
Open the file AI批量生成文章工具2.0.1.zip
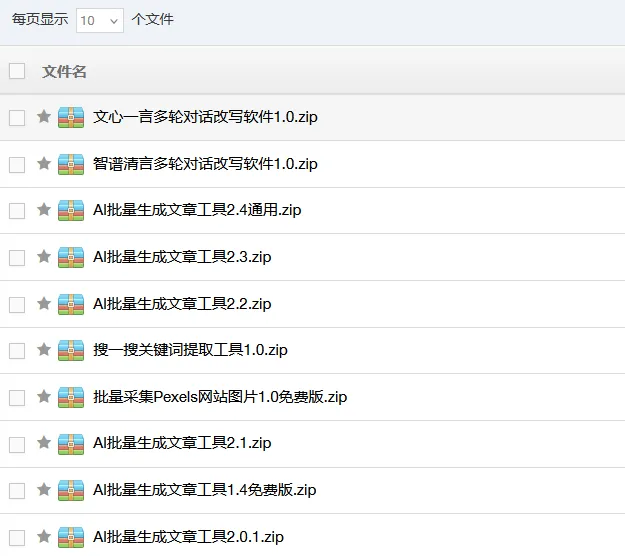(x=188, y=537)
